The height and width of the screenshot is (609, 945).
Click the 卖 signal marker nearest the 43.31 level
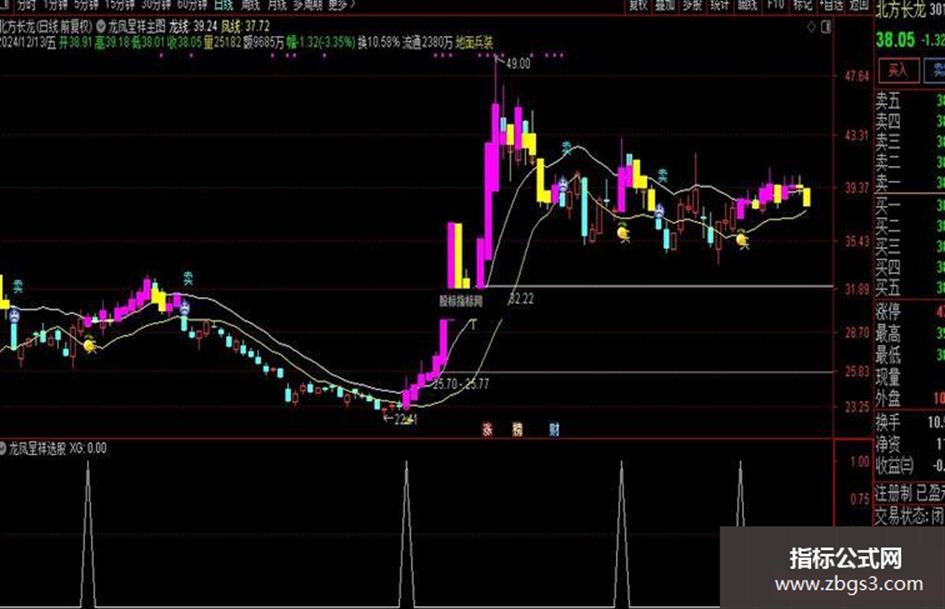568,148
